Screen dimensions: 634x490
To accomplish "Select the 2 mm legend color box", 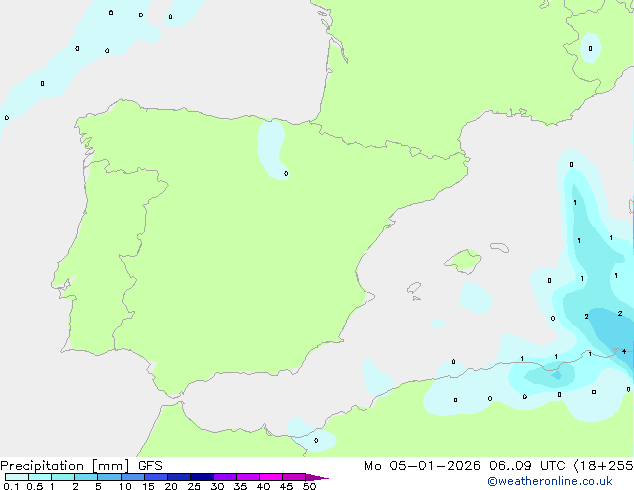I will point(86,477).
